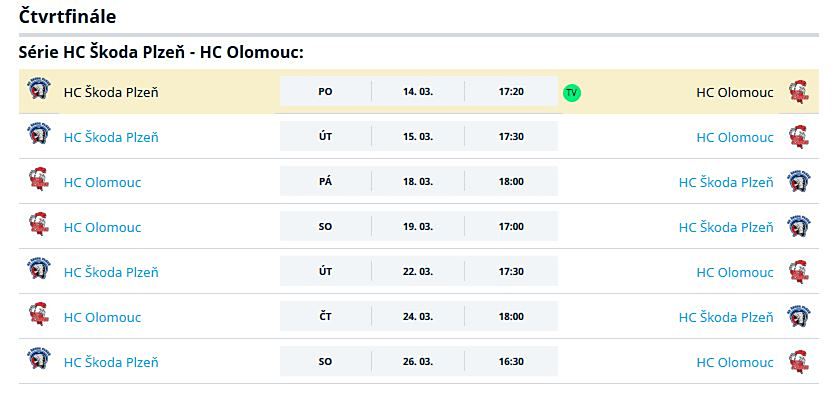Viewport: 836px width, 401px height.
Task: Click the Čtvrtfinále section heading
Action: pos(68,16)
